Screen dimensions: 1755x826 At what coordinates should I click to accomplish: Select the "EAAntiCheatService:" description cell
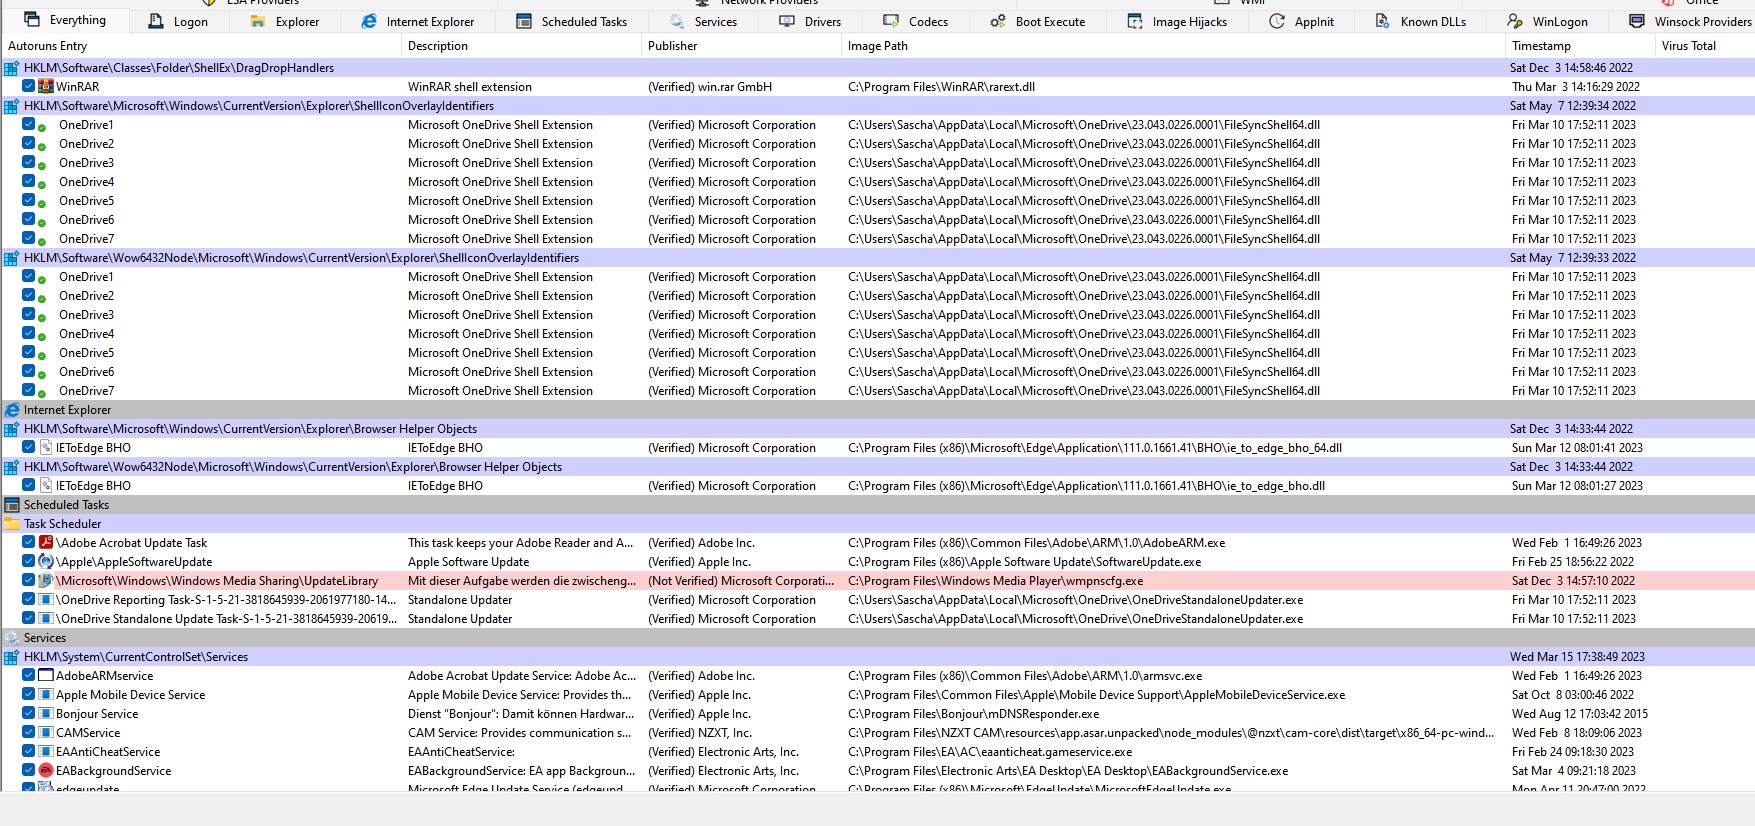point(461,752)
